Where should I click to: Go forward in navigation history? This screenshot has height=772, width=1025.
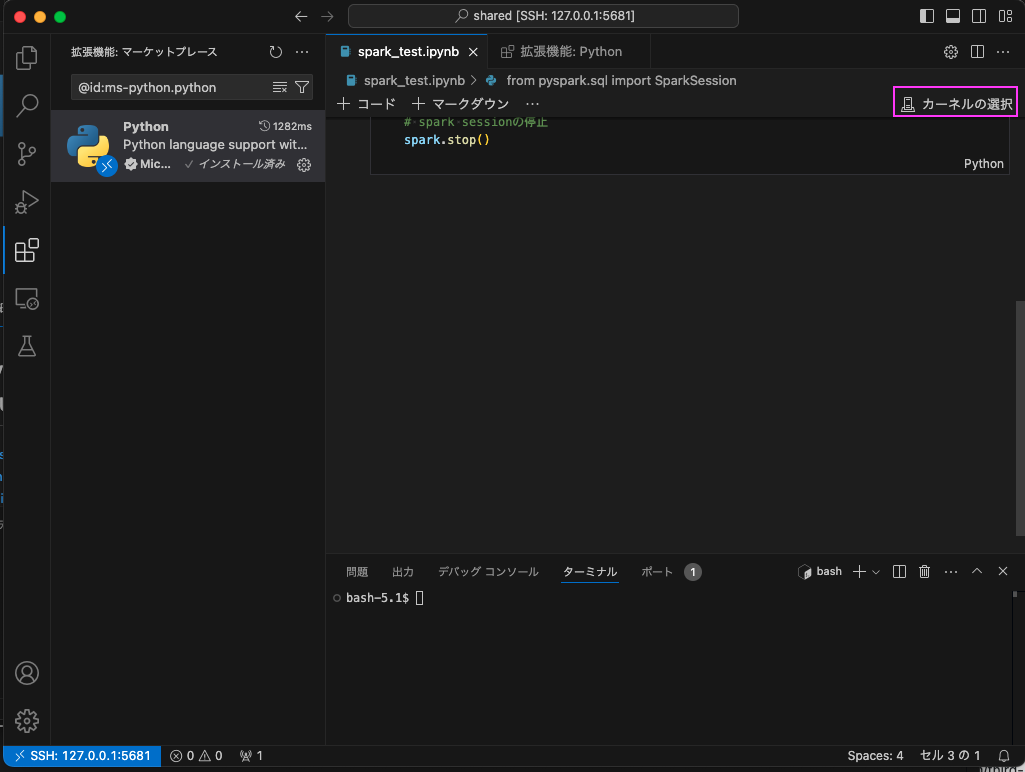(x=327, y=16)
